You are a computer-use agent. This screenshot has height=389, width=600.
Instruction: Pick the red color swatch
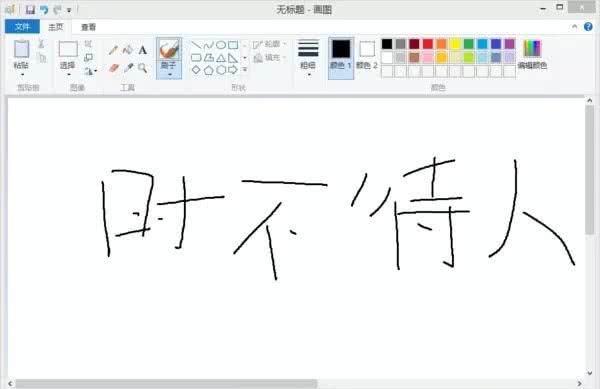pyautogui.click(x=428, y=44)
